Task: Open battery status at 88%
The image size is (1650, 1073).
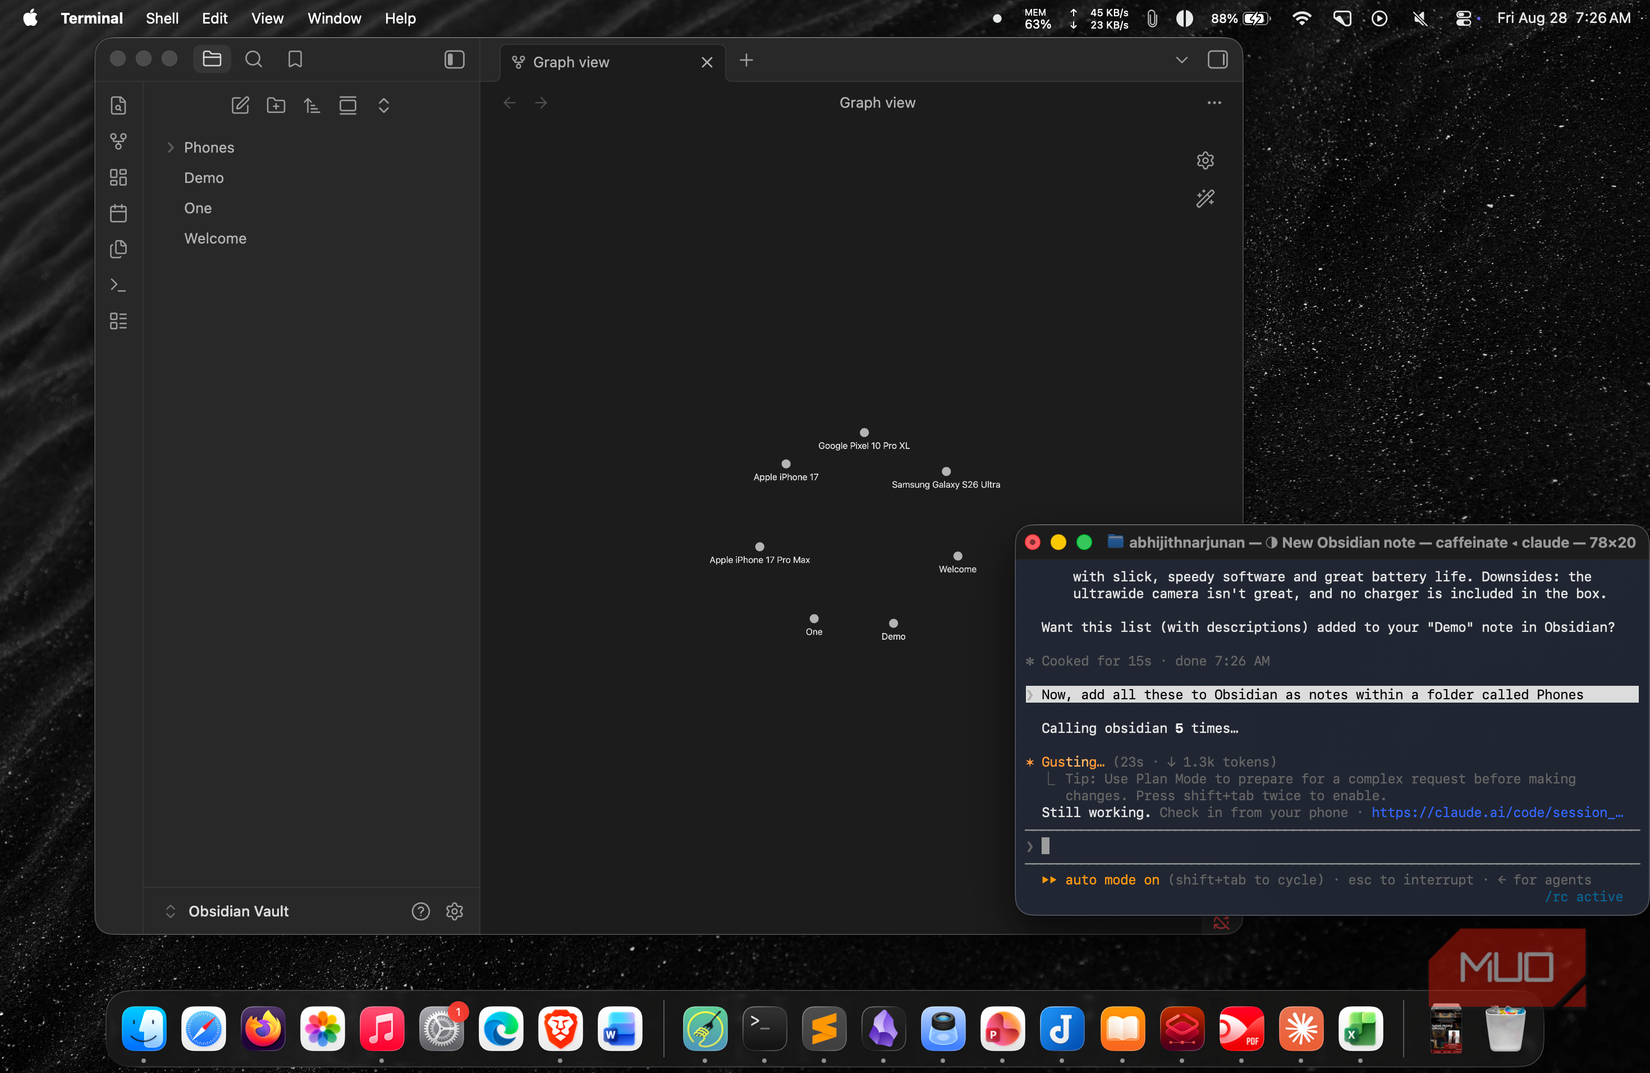Action: point(1240,18)
